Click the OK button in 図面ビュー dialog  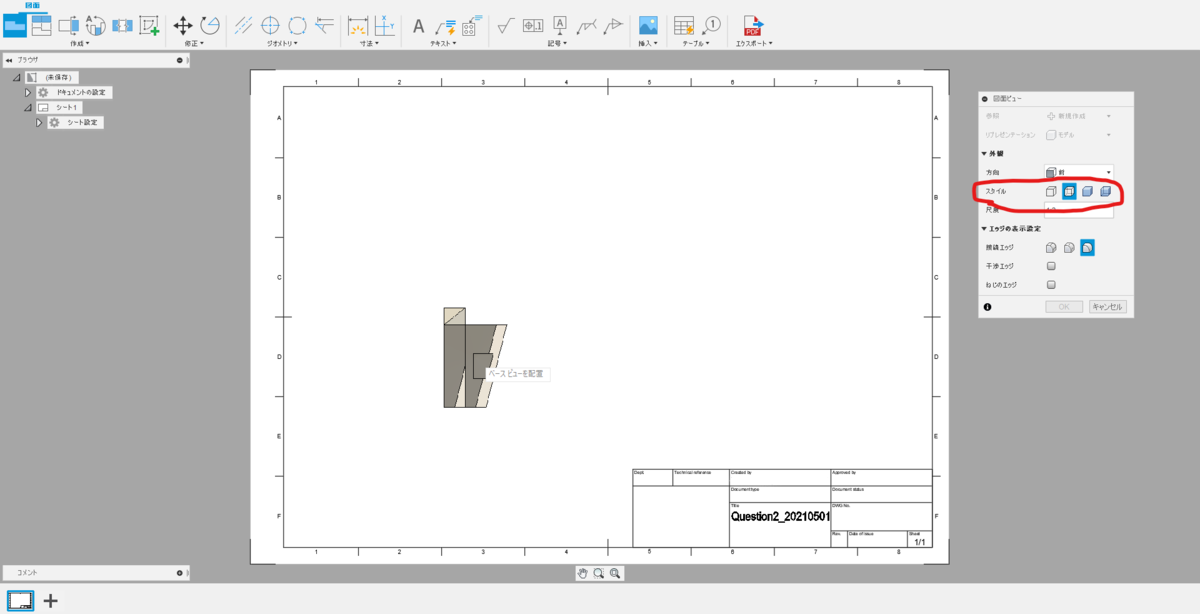coord(1064,307)
